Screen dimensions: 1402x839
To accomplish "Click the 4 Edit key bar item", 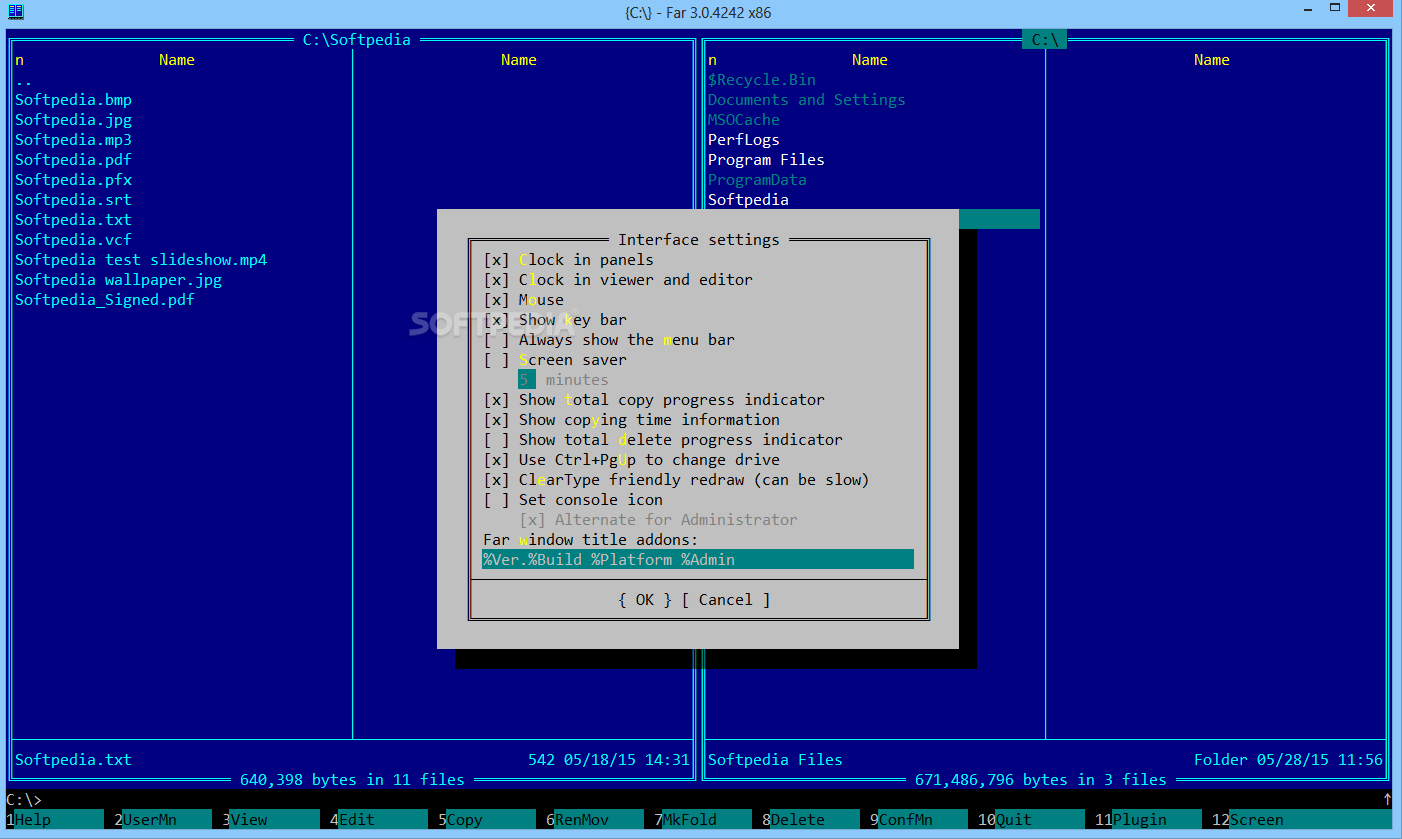I will [x=378, y=820].
